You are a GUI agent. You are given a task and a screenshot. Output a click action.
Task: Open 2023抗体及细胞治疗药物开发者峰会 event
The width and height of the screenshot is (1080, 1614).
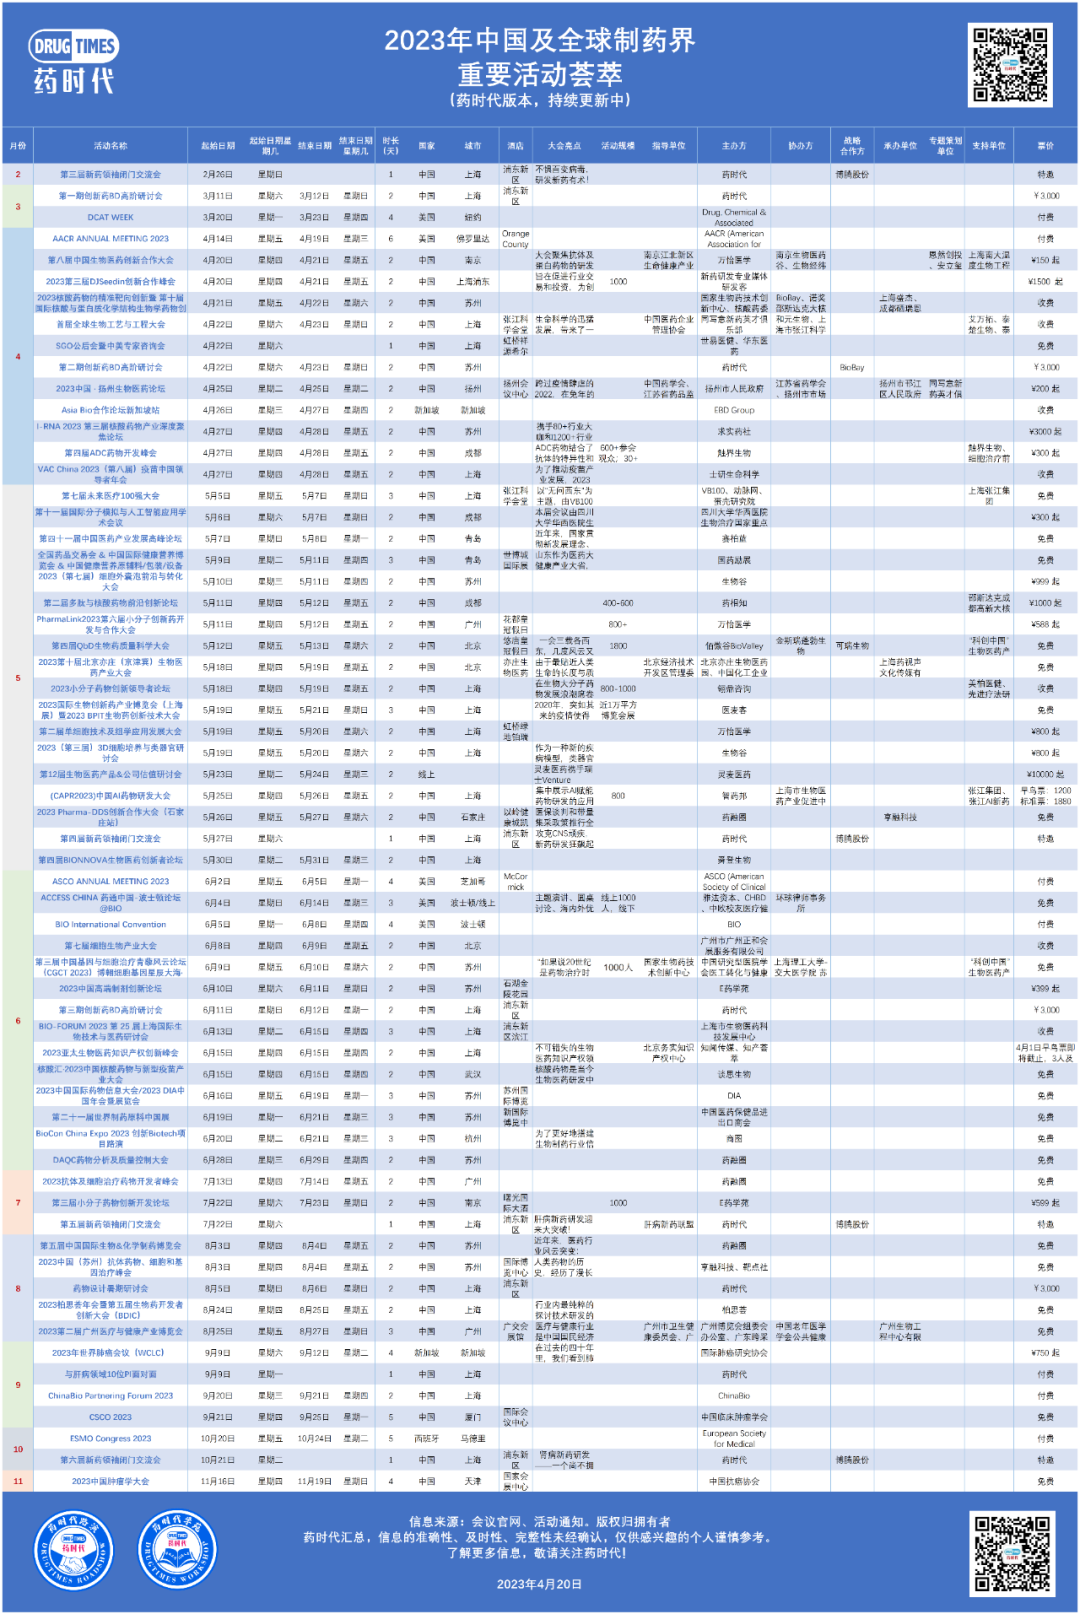[110, 1181]
